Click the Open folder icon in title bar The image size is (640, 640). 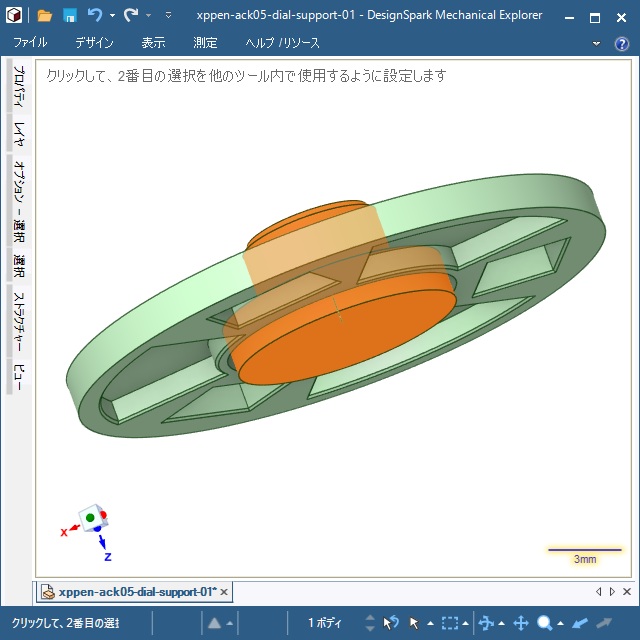pyautogui.click(x=44, y=15)
